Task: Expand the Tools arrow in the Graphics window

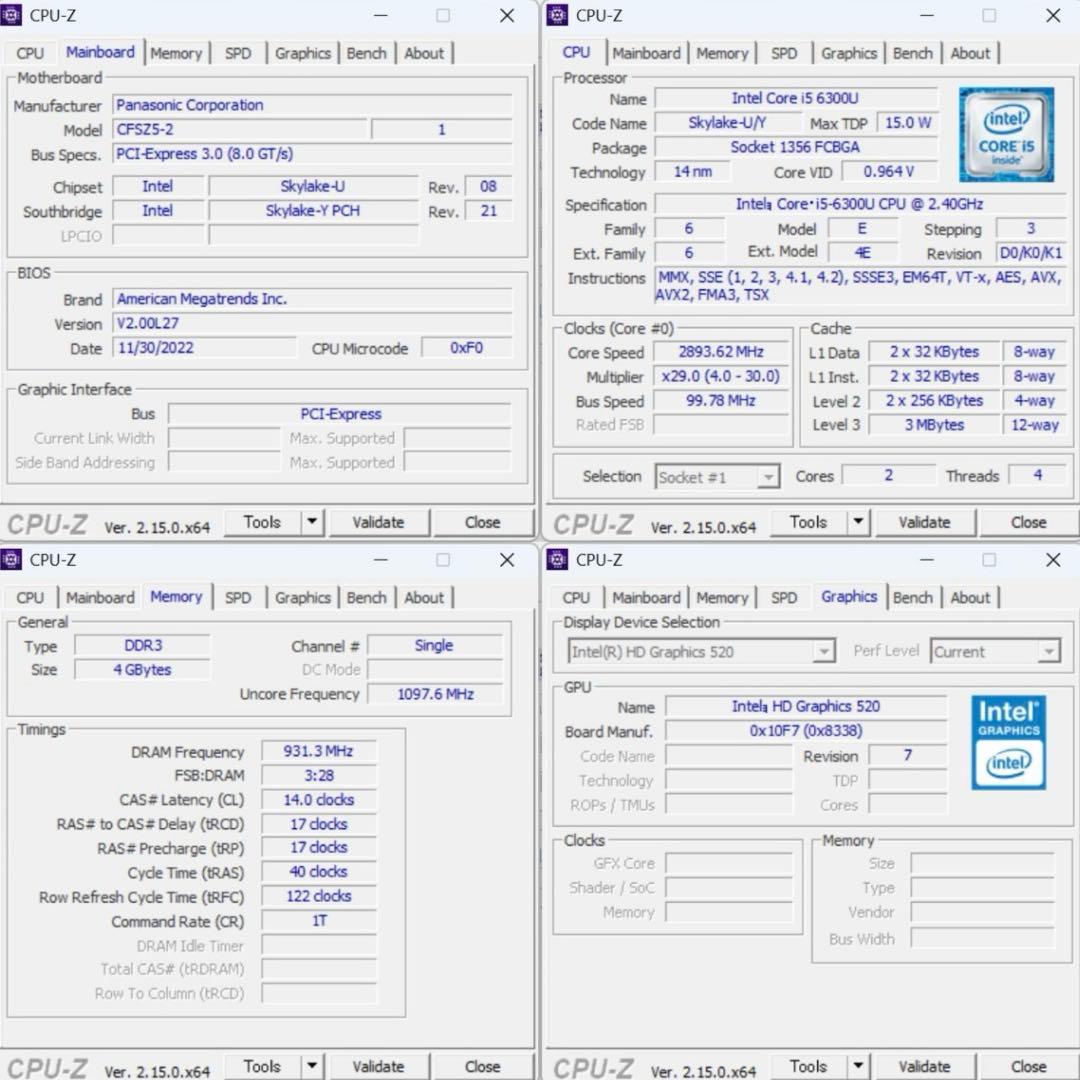Action: (858, 1066)
